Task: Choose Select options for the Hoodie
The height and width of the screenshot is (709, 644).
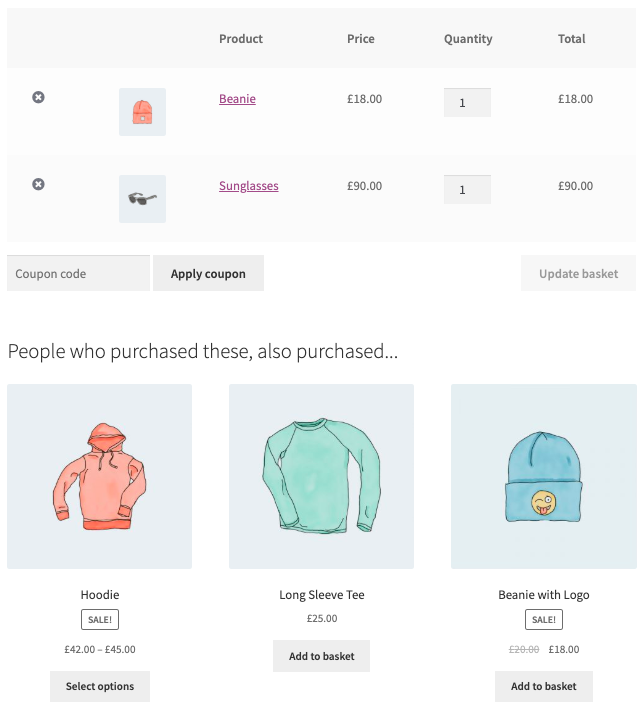Action: point(100,686)
